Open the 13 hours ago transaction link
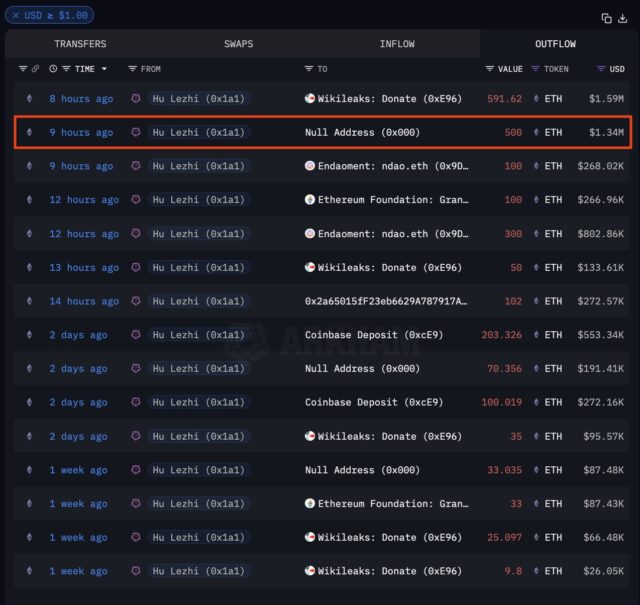The height and width of the screenshot is (605, 640). click(84, 267)
